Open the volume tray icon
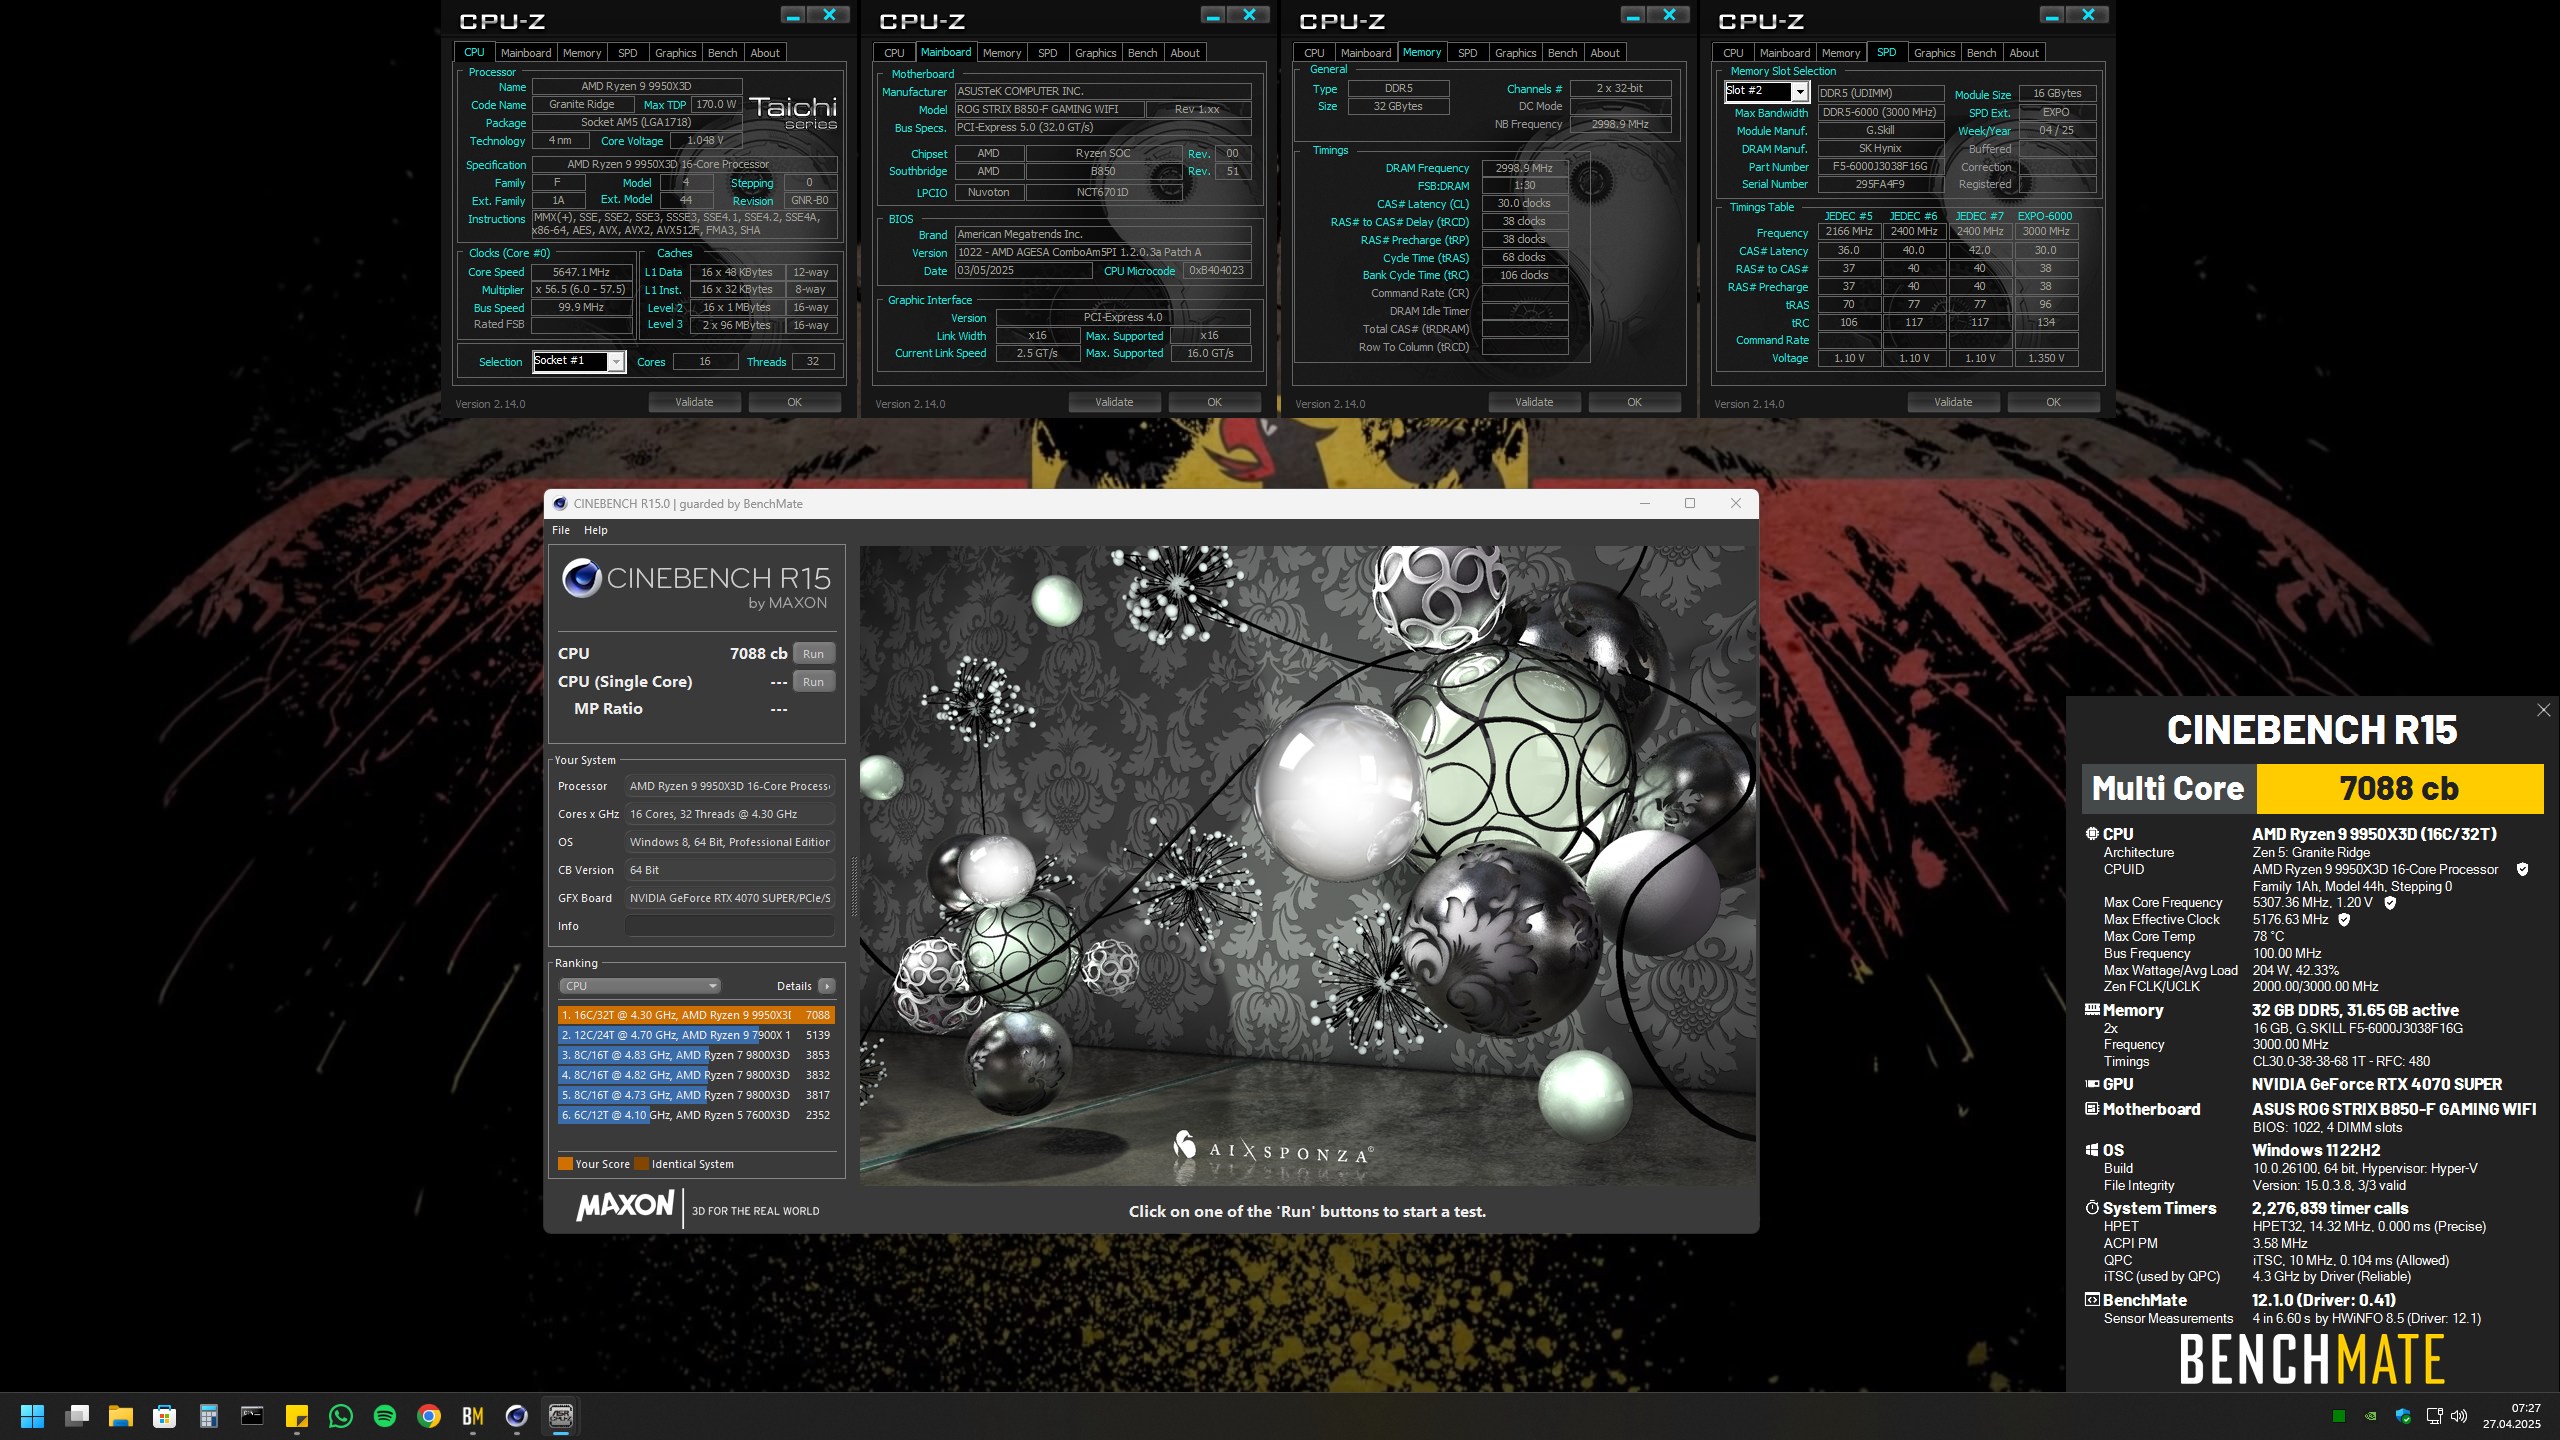The height and width of the screenshot is (1440, 2560). click(x=2460, y=1416)
